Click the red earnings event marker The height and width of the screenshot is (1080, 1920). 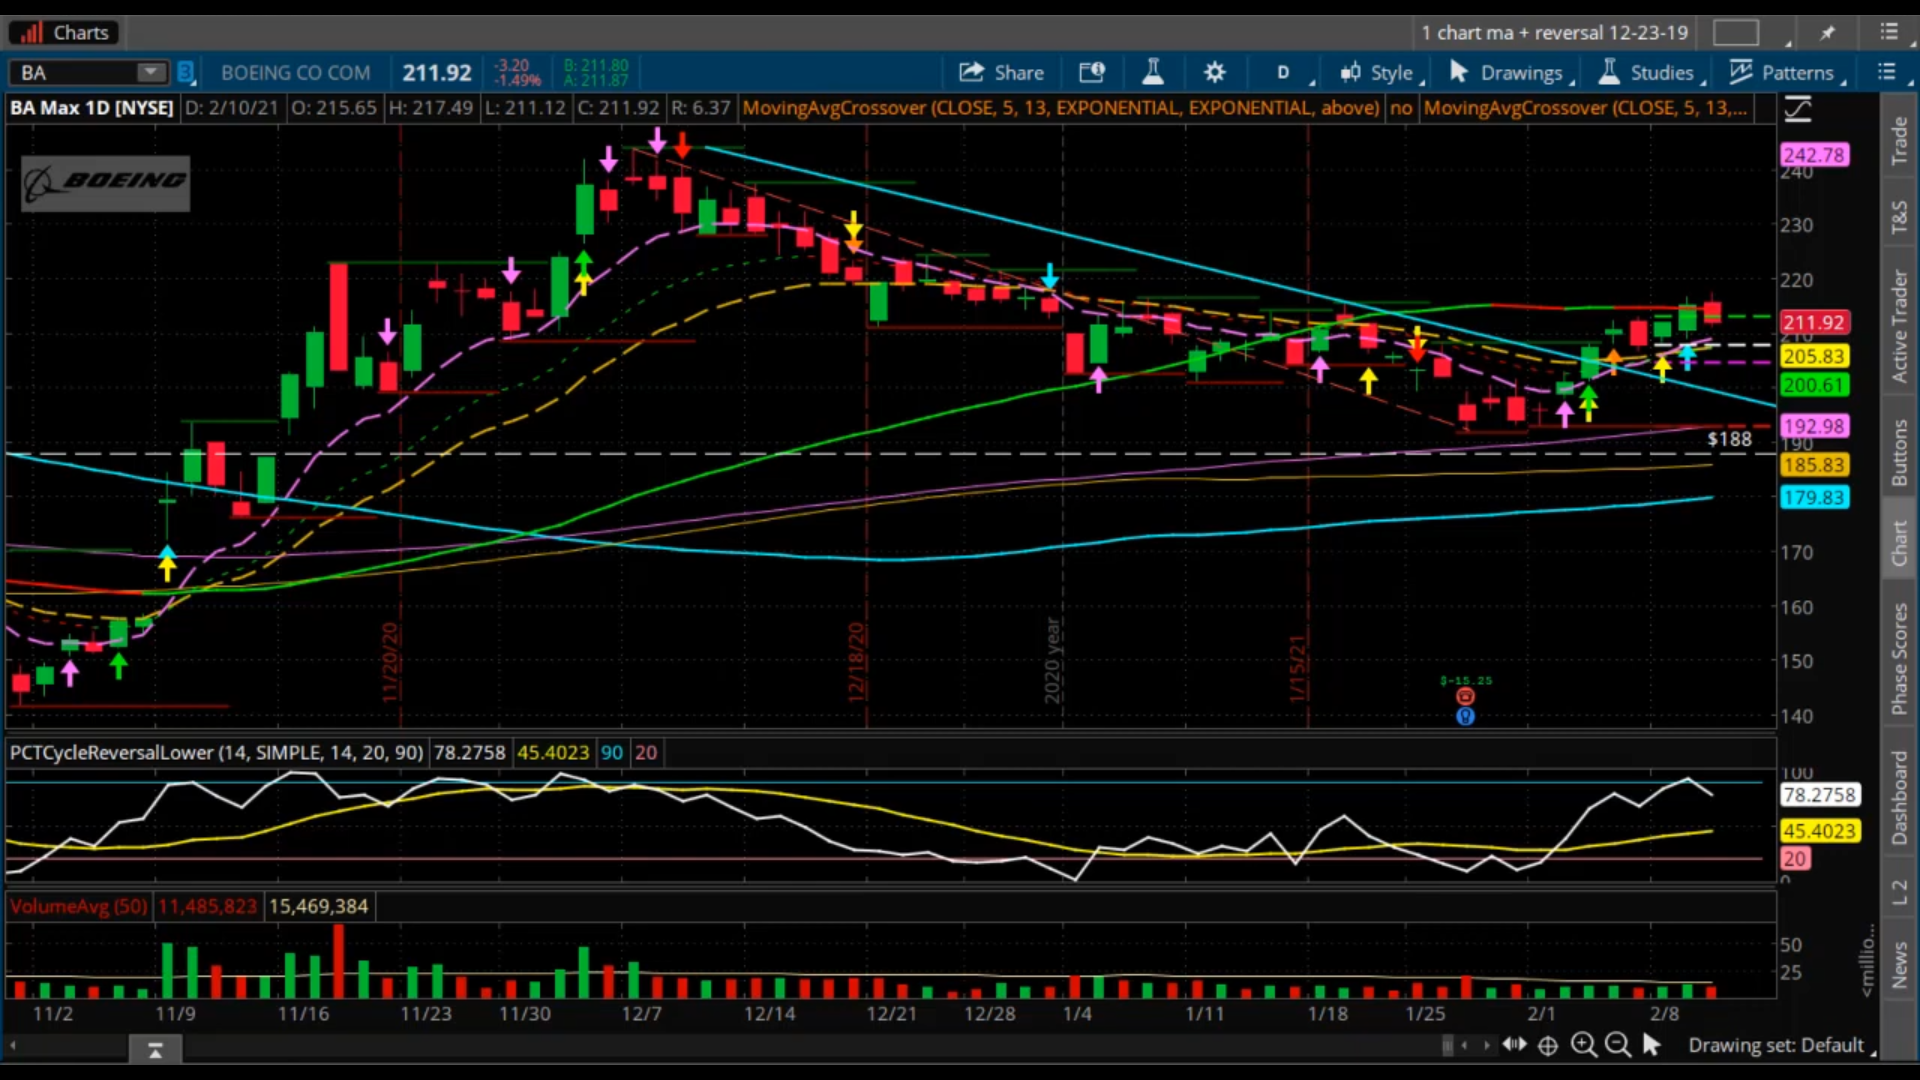[1465, 697]
